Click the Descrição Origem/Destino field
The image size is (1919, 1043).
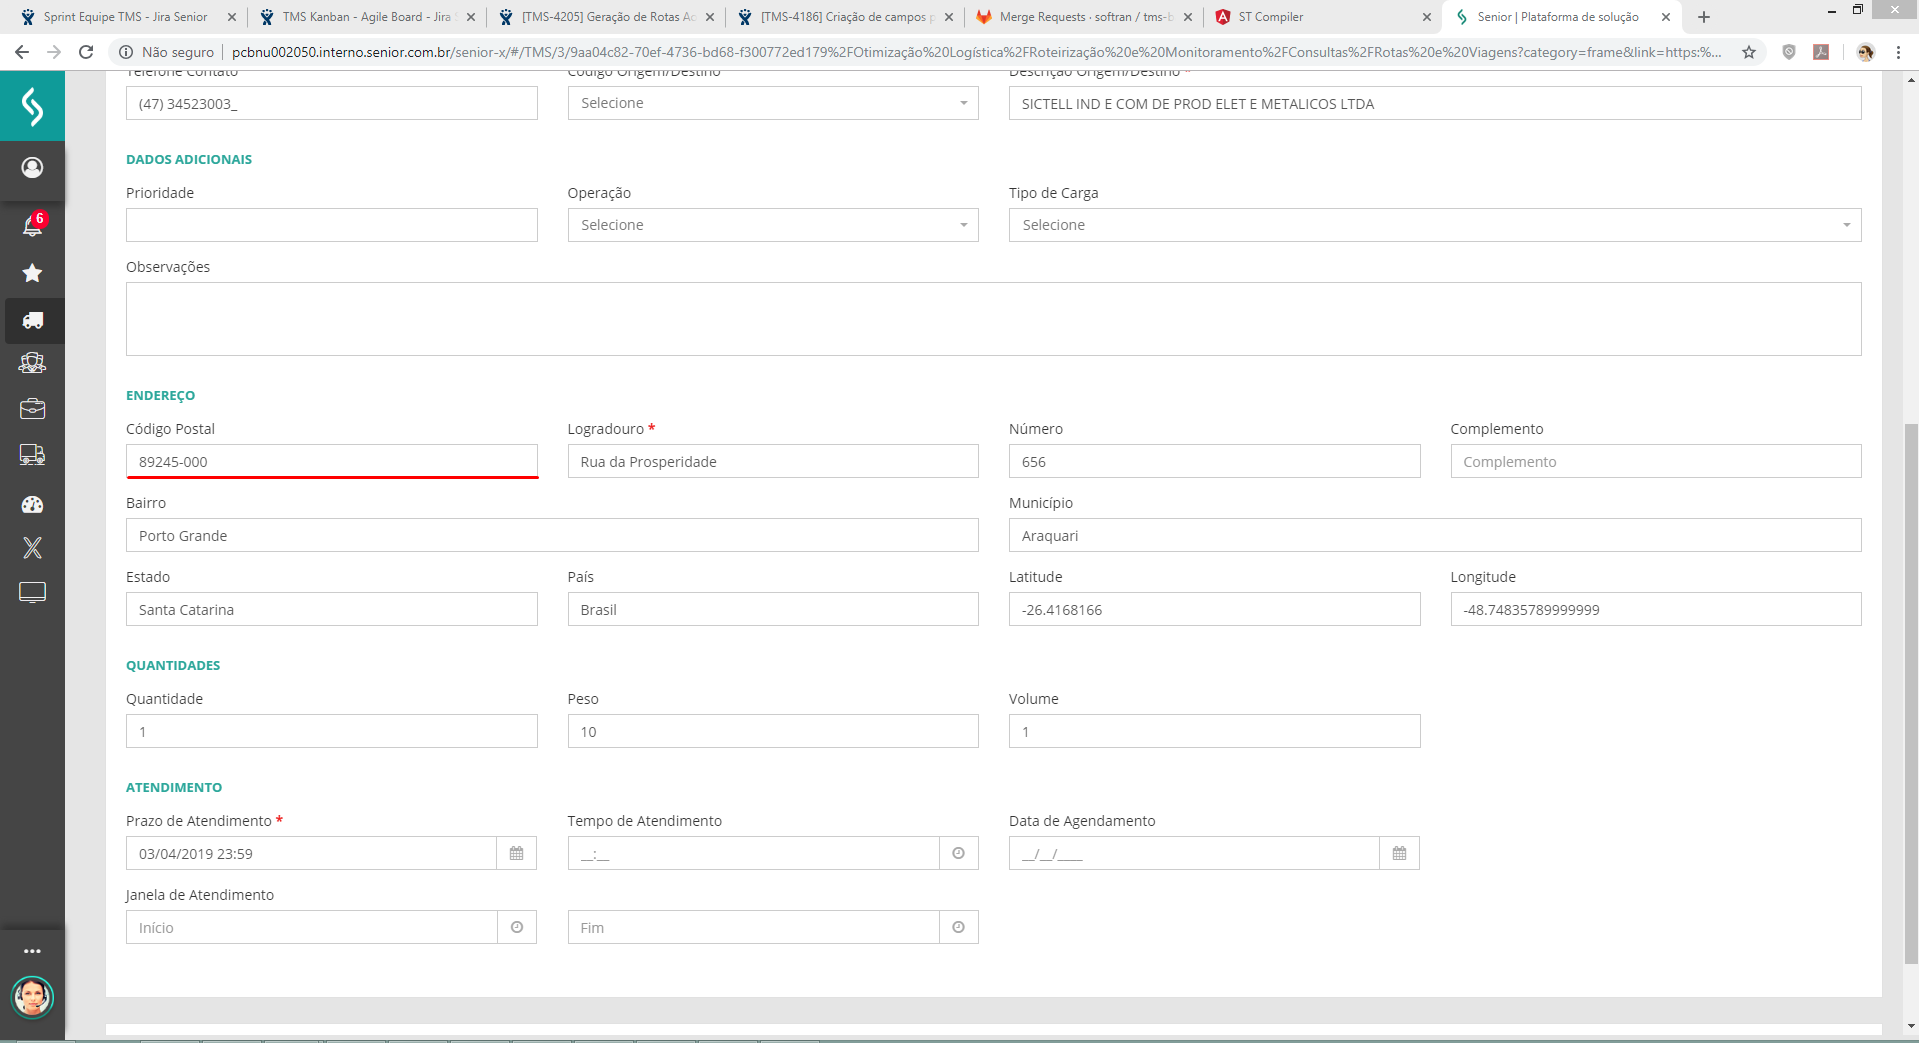1435,103
